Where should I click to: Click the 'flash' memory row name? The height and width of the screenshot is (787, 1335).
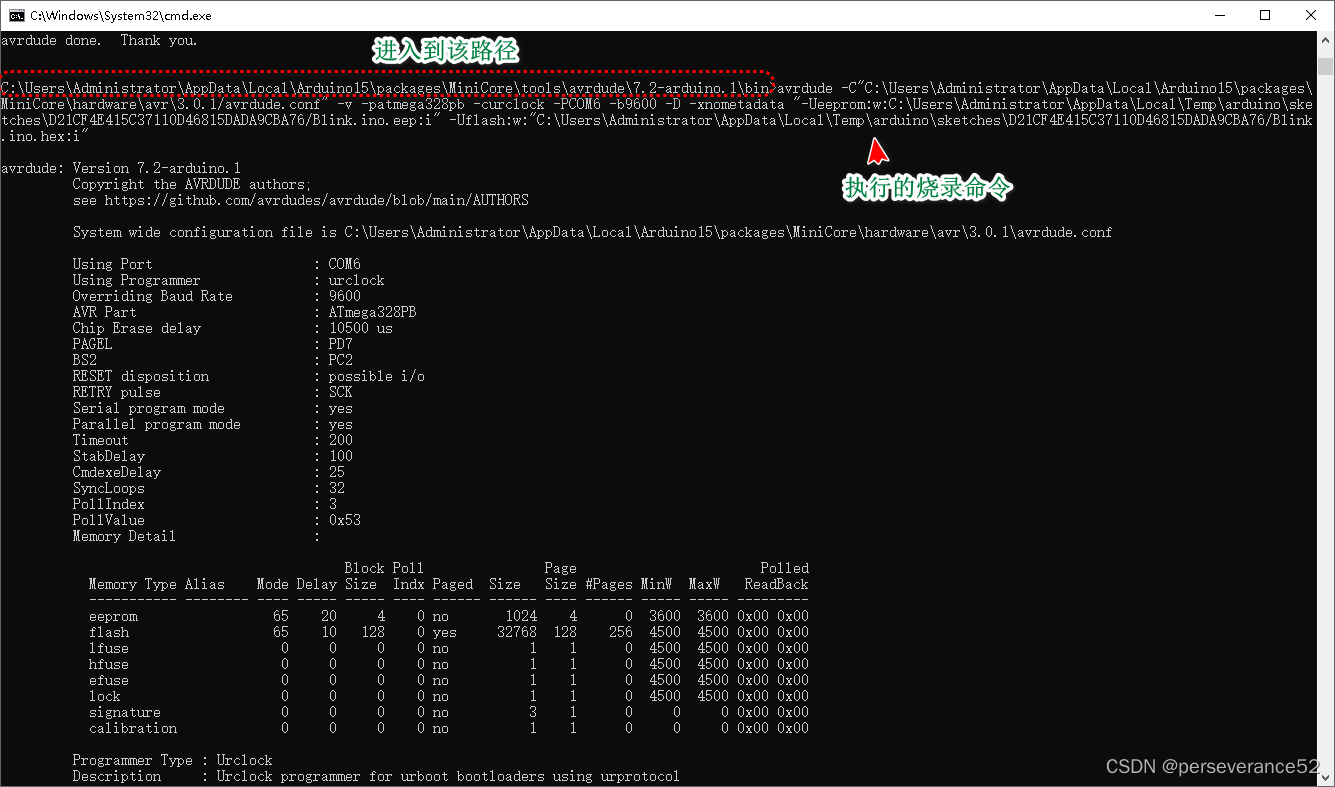click(x=108, y=632)
